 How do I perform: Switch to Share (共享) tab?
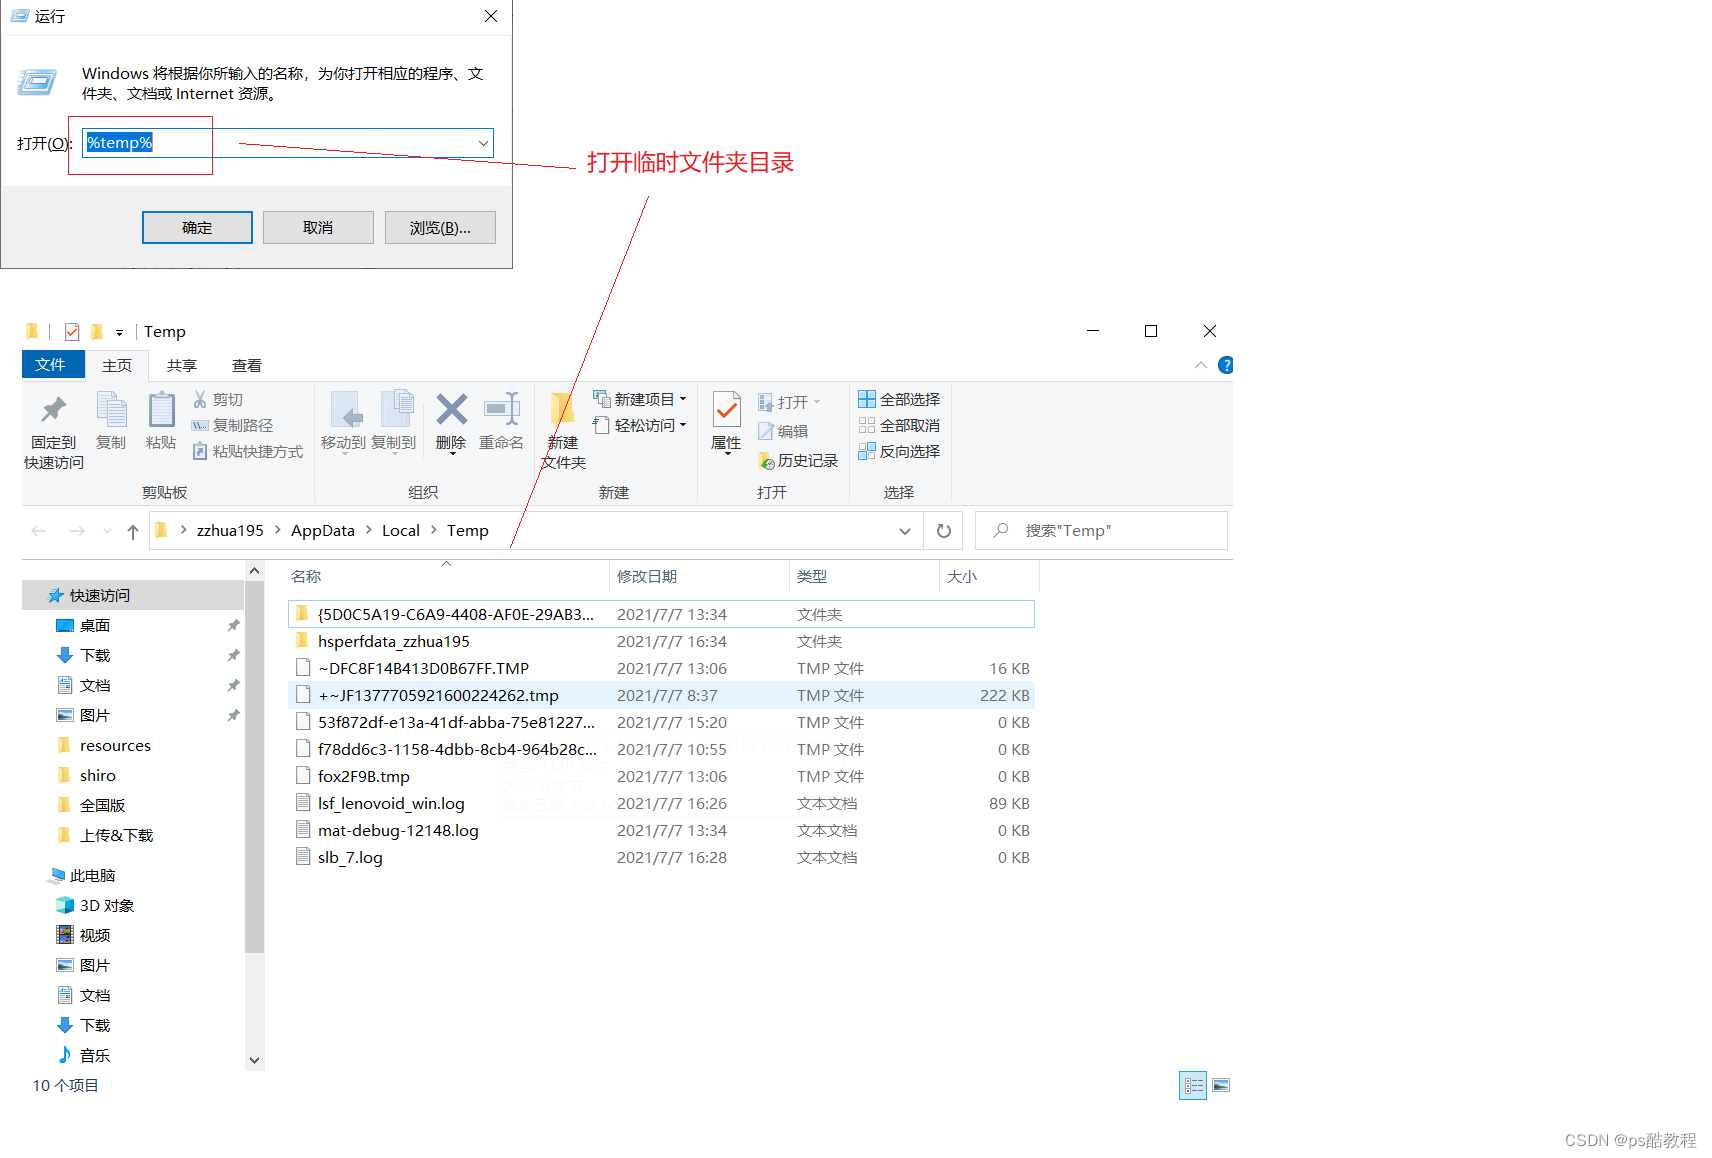182,366
